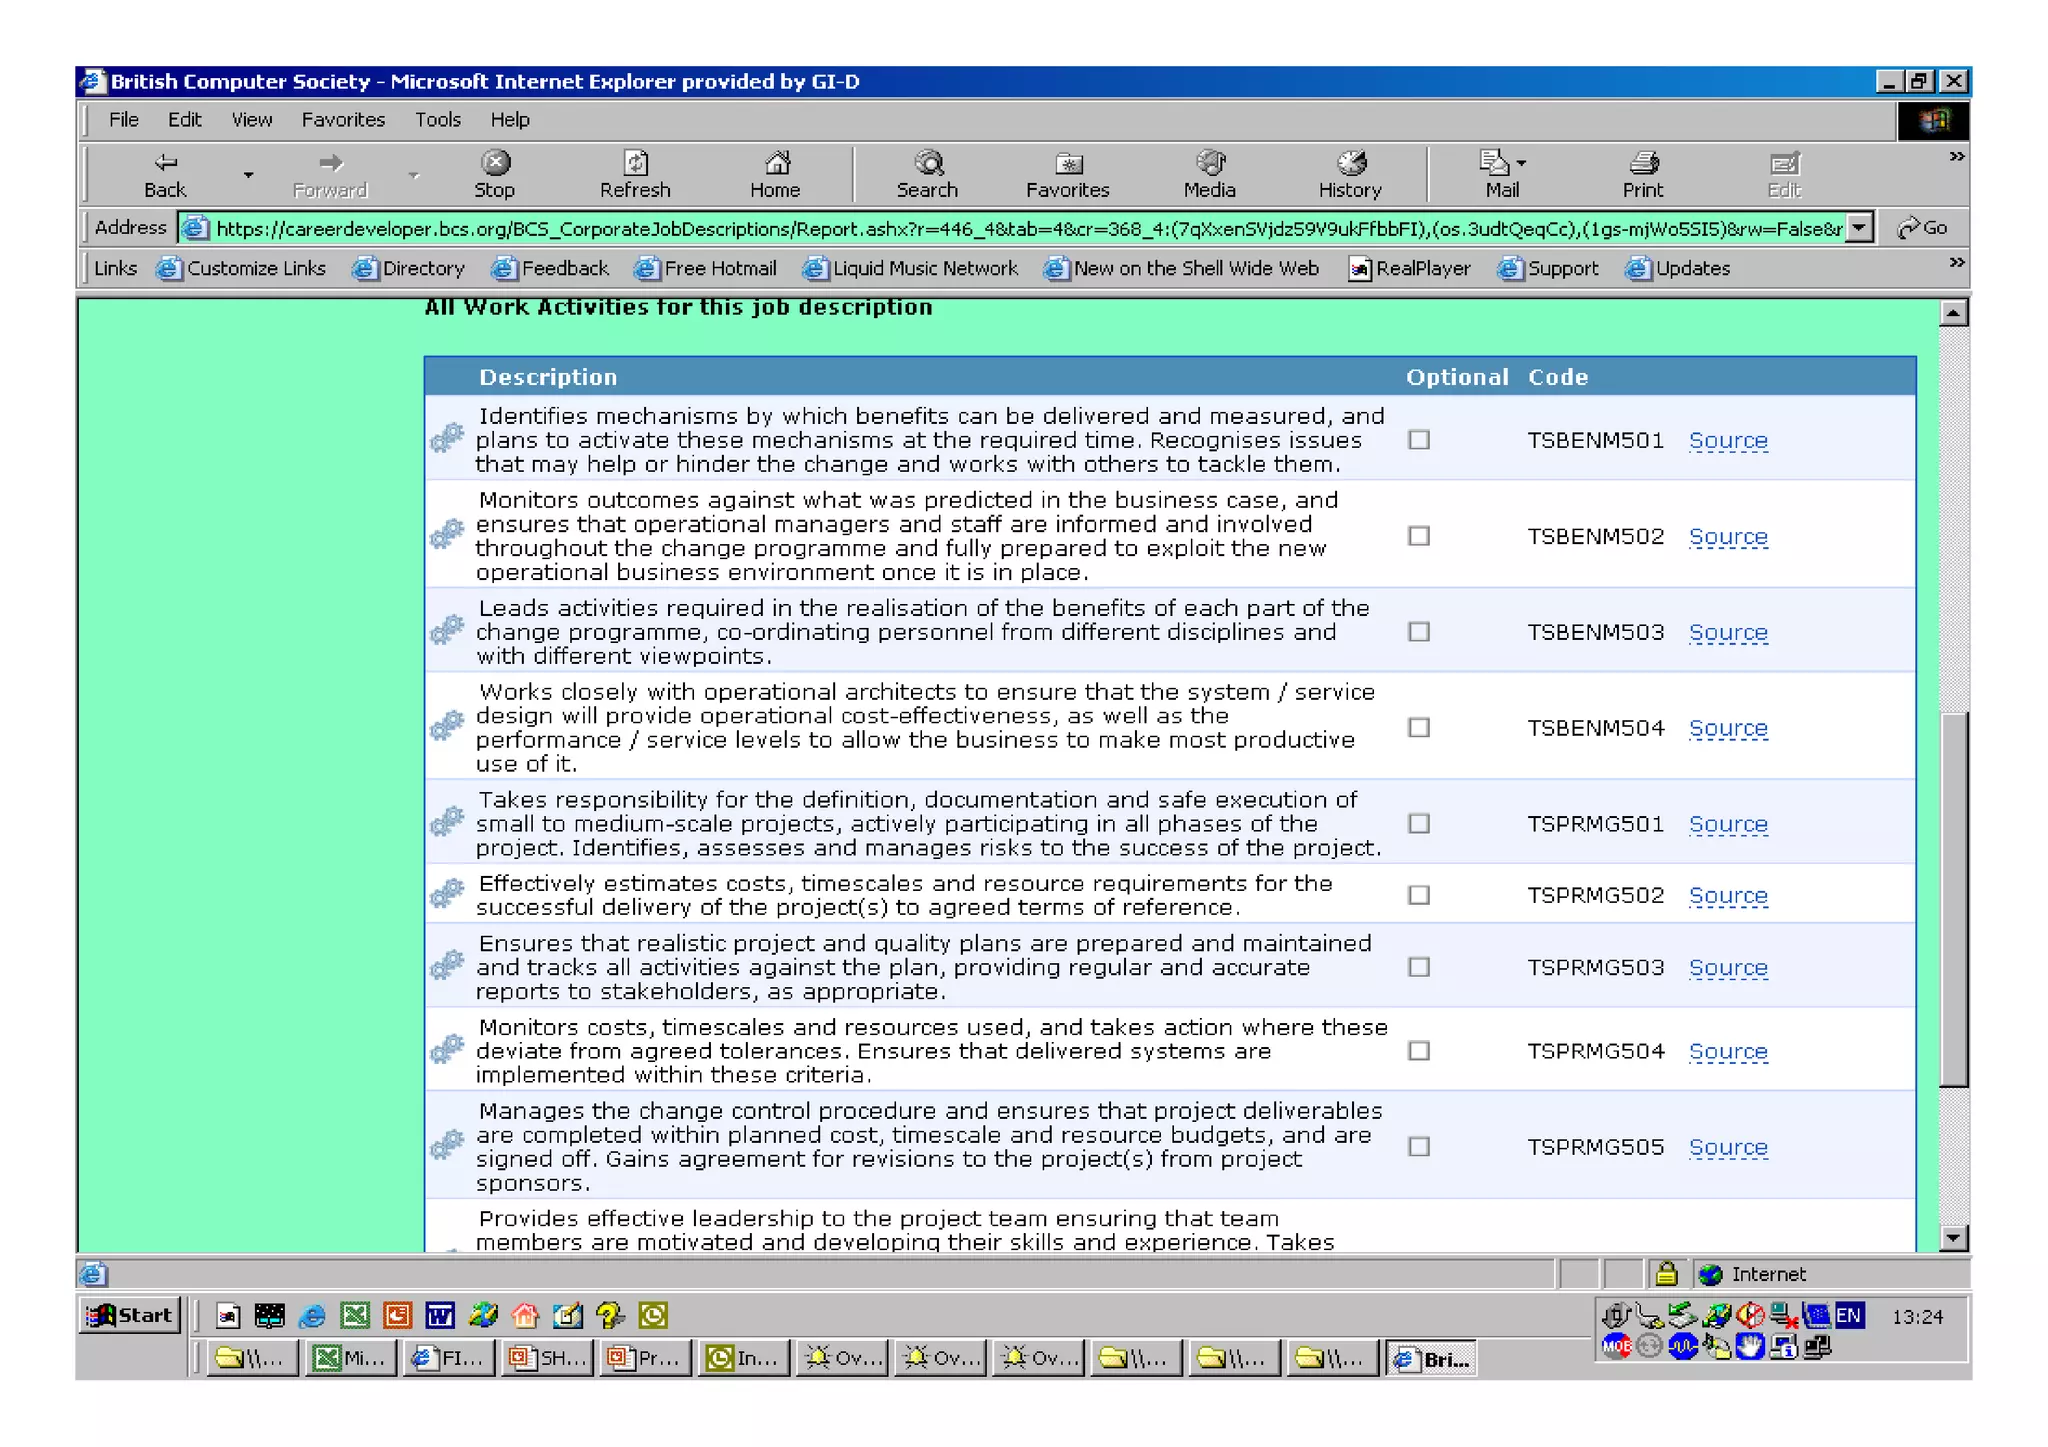Click the Windows Start button
The image size is (2048, 1447).
(130, 1315)
